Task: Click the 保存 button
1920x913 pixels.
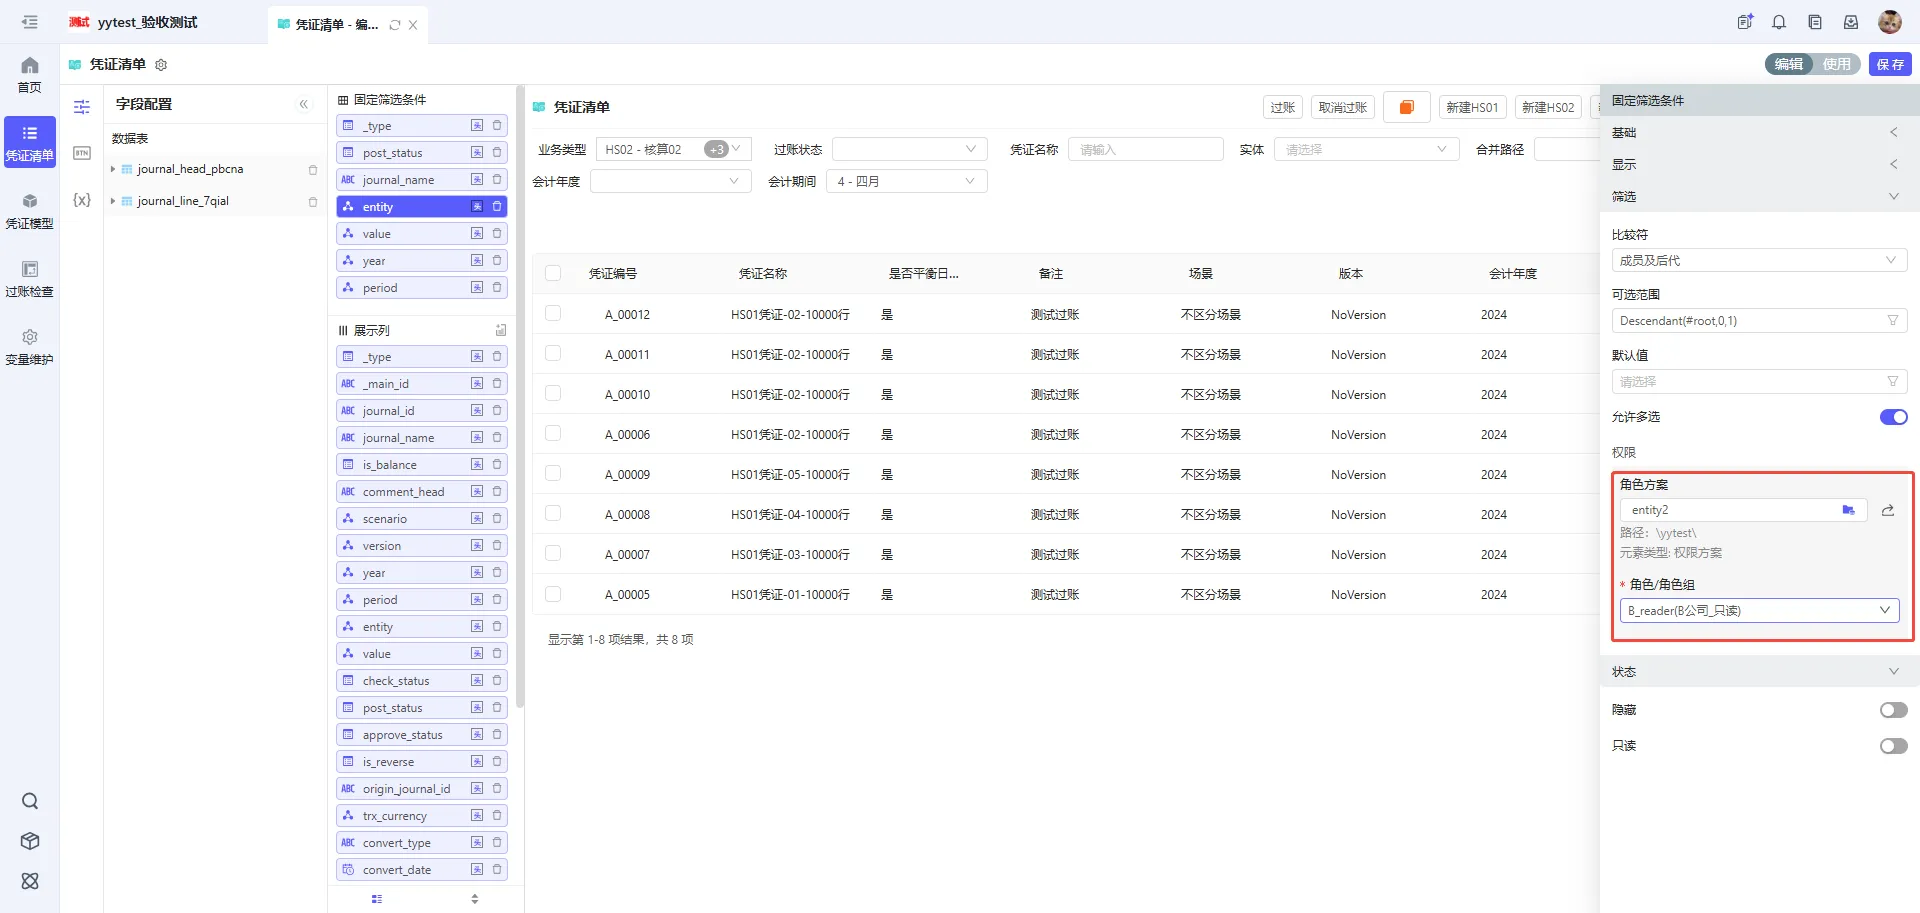Action: (1889, 64)
